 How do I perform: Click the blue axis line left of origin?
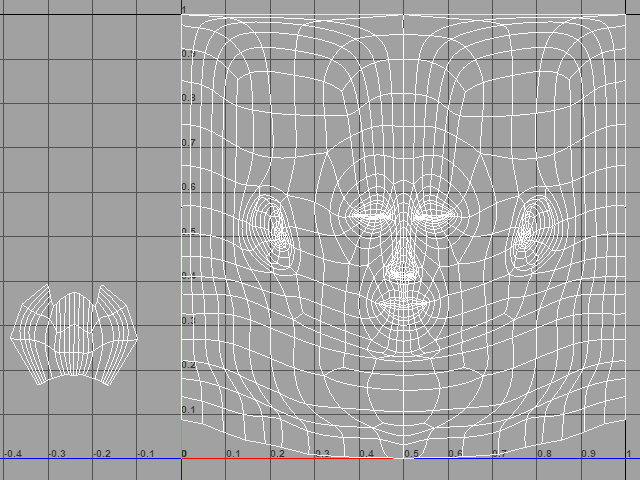point(90,459)
